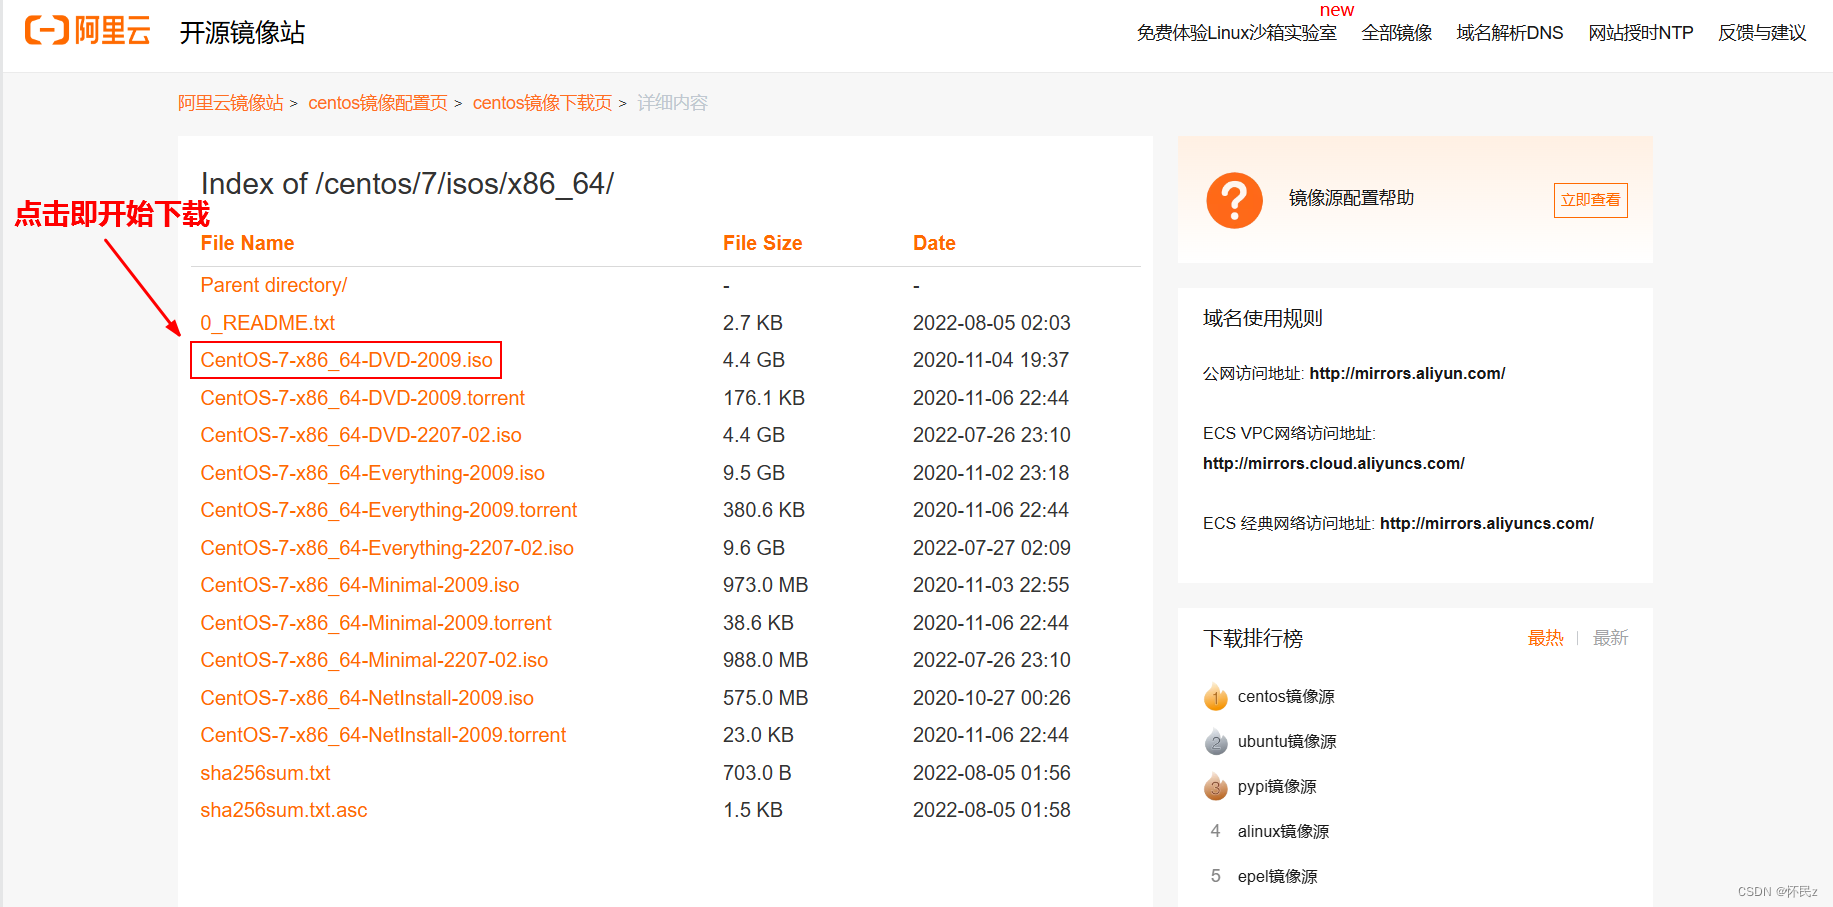Download CentOS-7-x86_64-DVD-2009.iso
1833x907 pixels.
[346, 360]
